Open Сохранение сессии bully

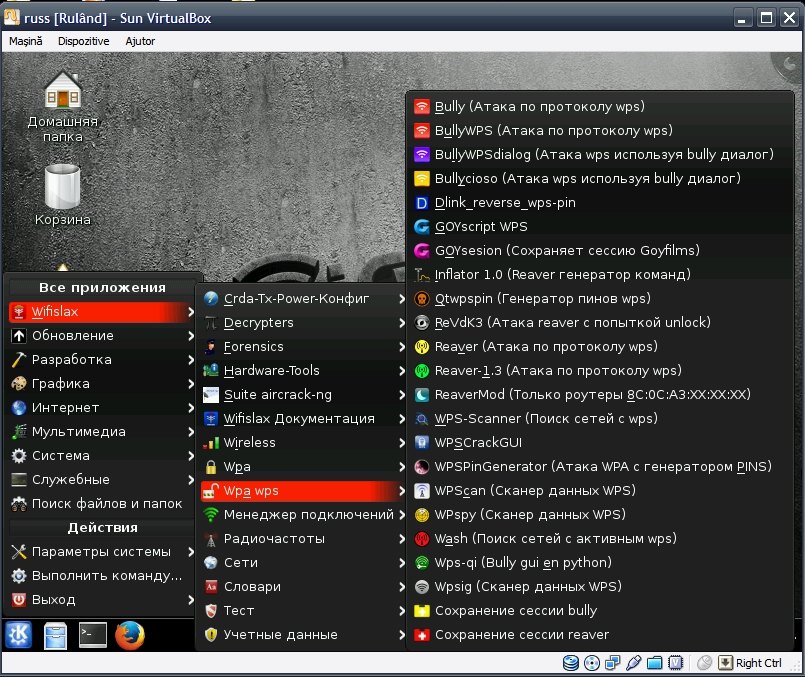[x=600, y=611]
